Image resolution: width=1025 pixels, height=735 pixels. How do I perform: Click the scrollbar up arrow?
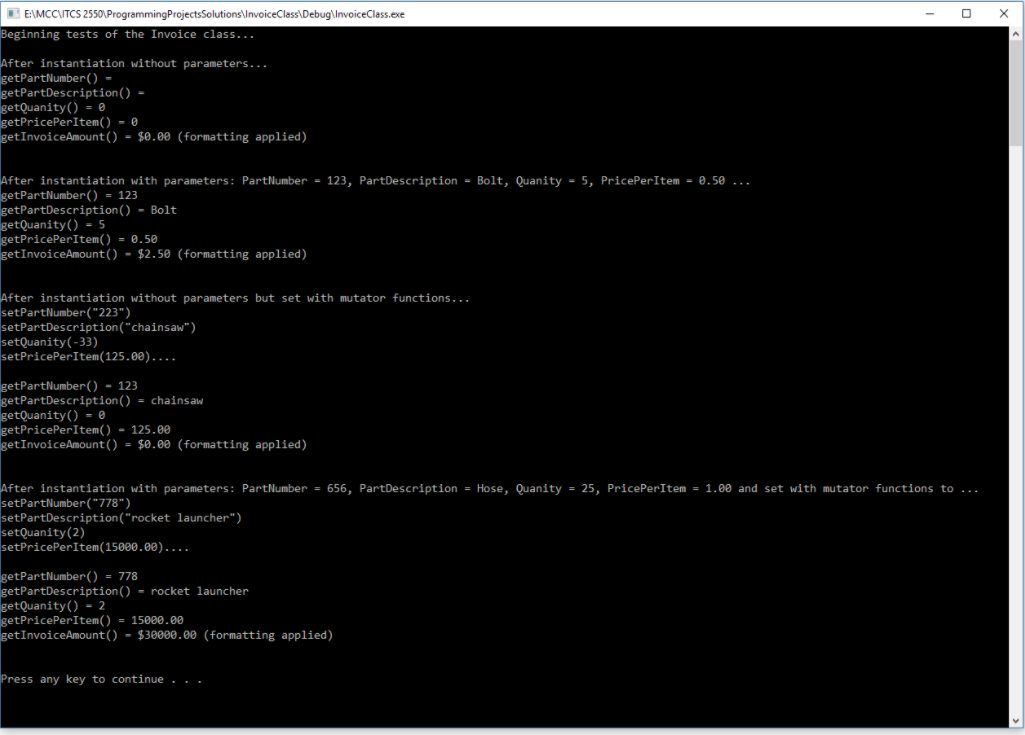coord(1016,33)
